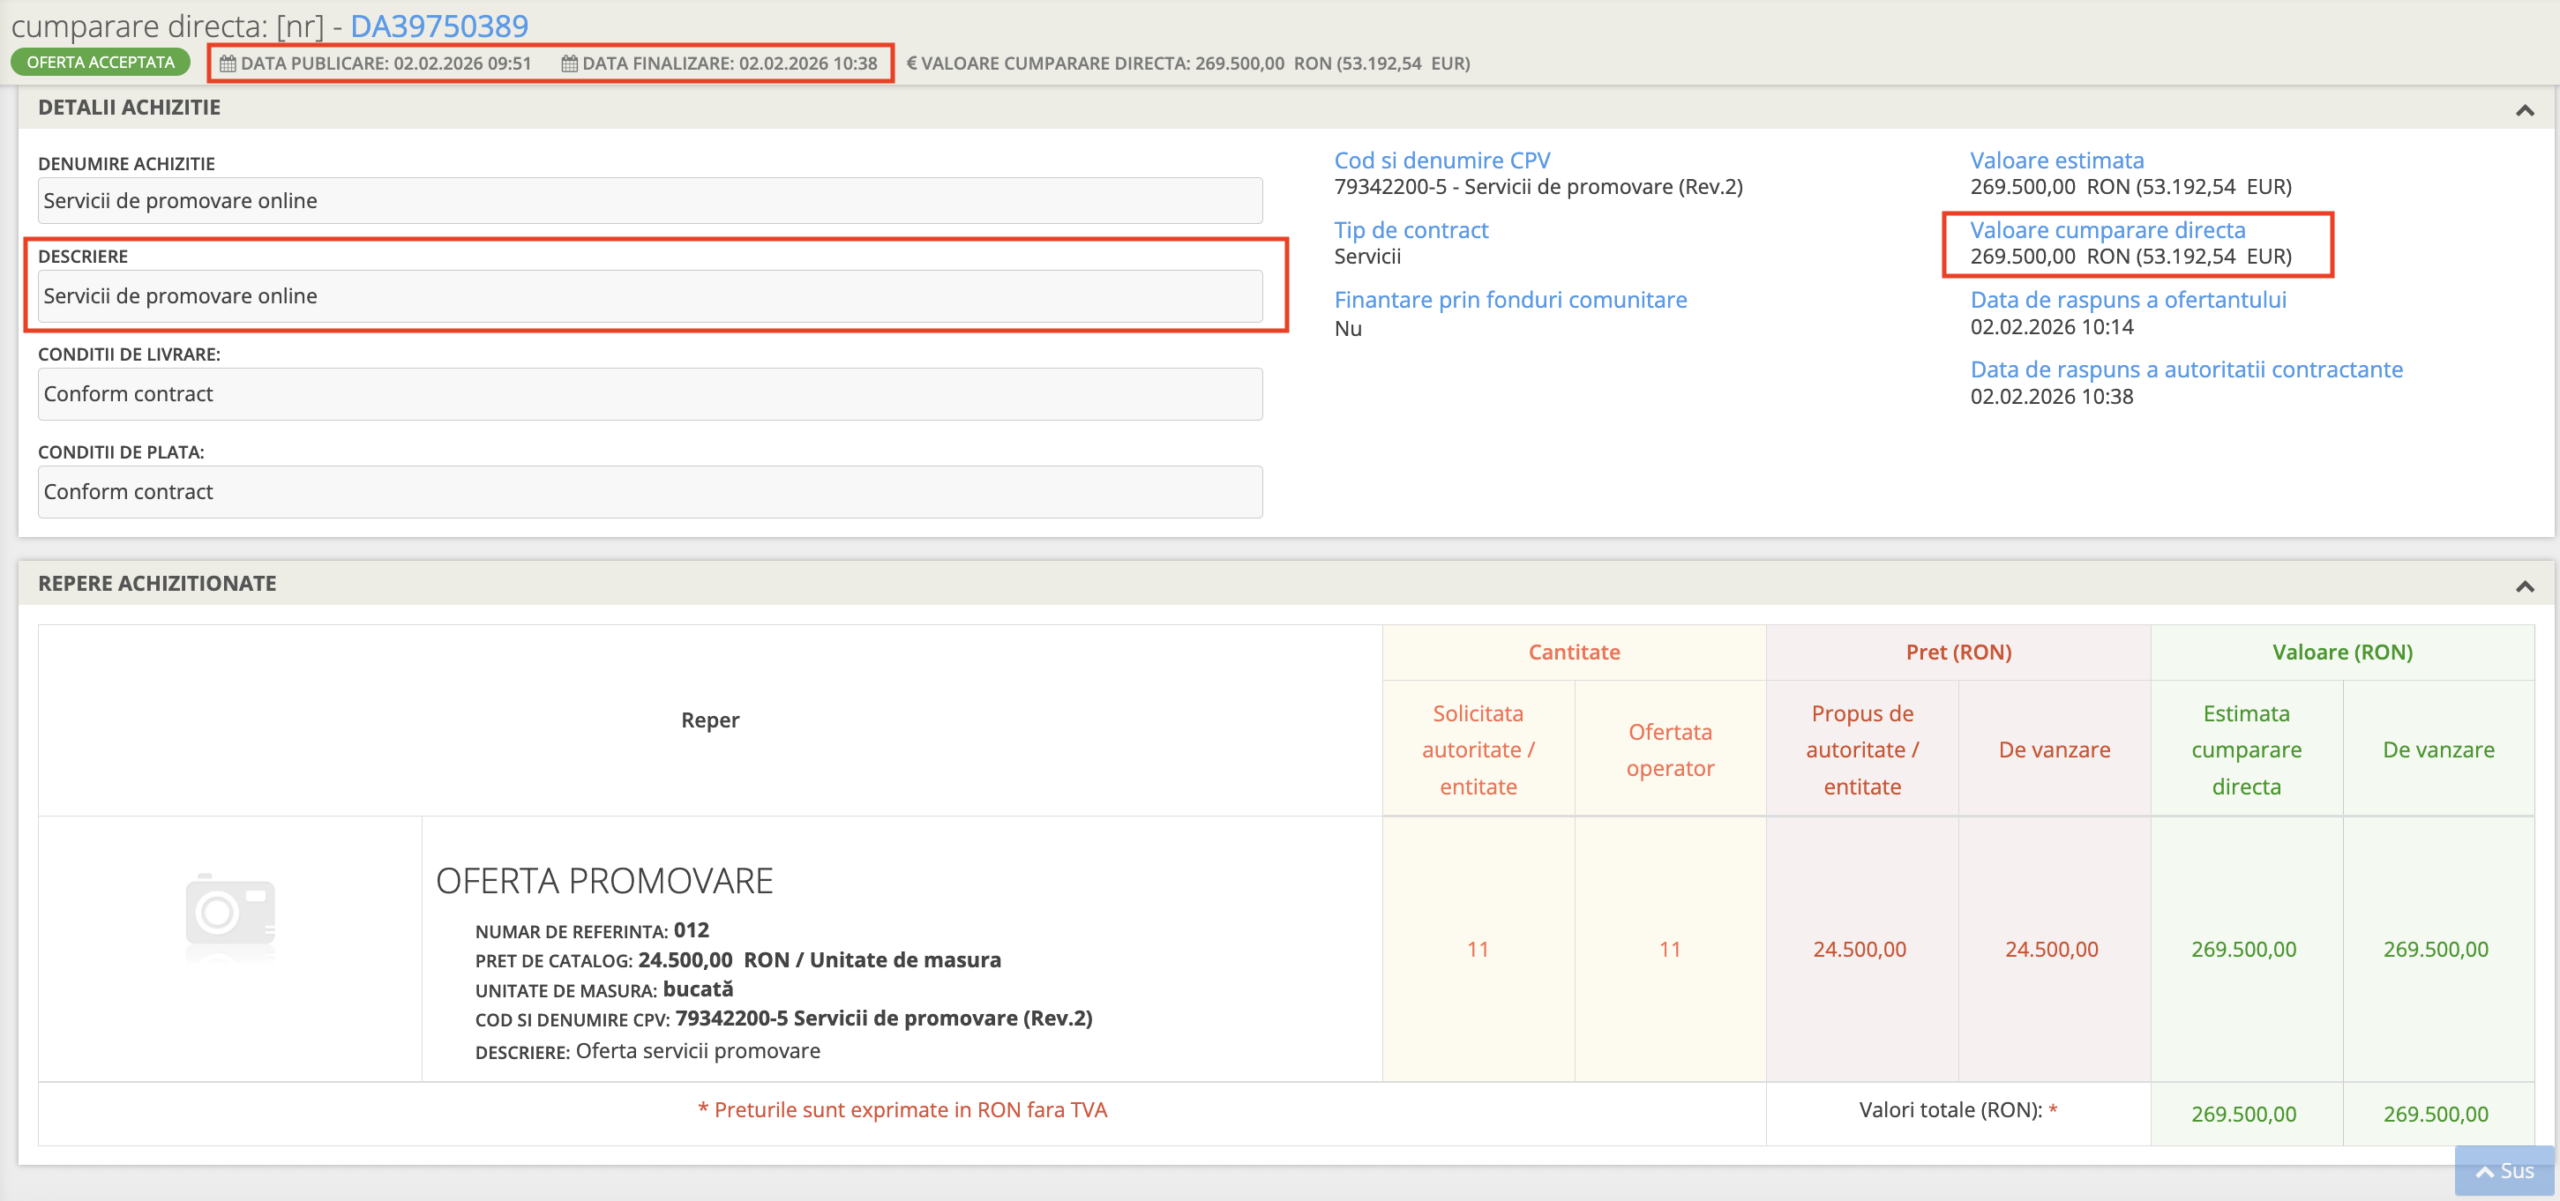Collapse the Detalii Achizitie section chevron
This screenshot has height=1201, width=2560.
click(2524, 110)
